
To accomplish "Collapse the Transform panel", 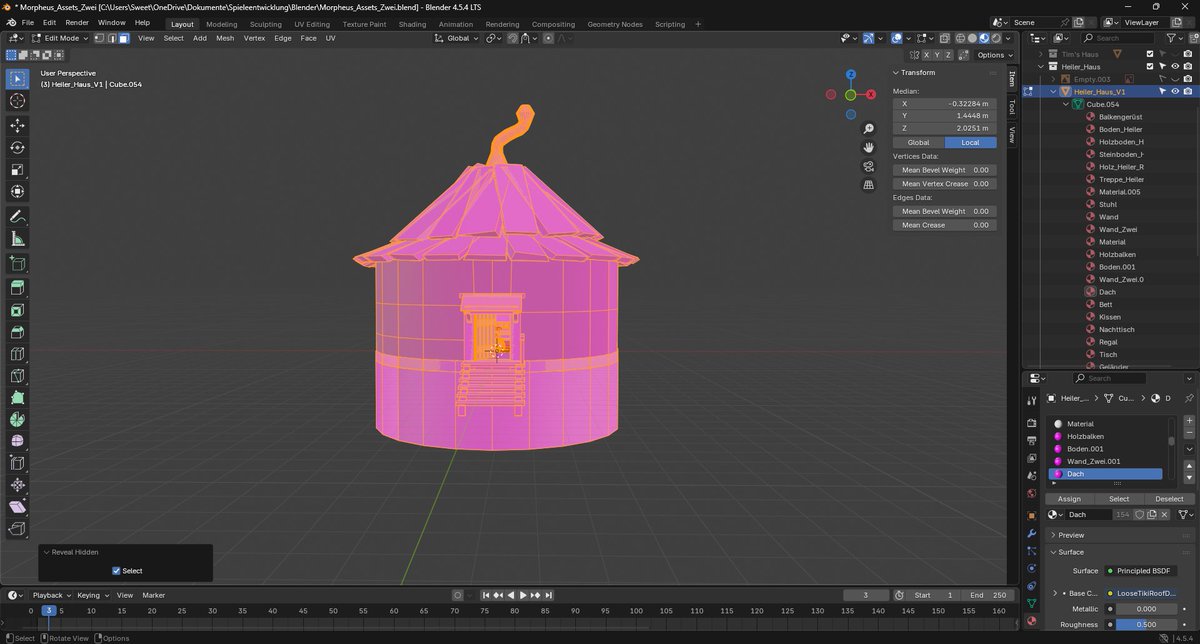I will pos(896,72).
